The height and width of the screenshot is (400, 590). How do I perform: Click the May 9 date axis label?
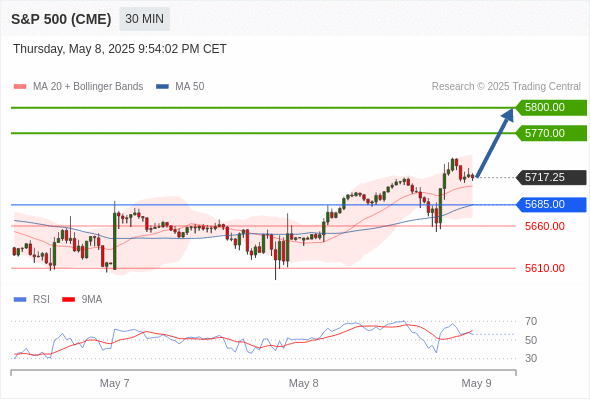coord(476,383)
